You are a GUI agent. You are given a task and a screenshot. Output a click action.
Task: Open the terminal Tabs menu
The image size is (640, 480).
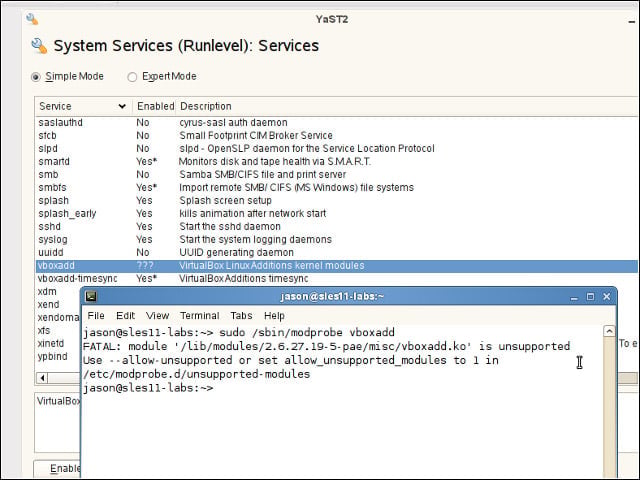(x=241, y=316)
